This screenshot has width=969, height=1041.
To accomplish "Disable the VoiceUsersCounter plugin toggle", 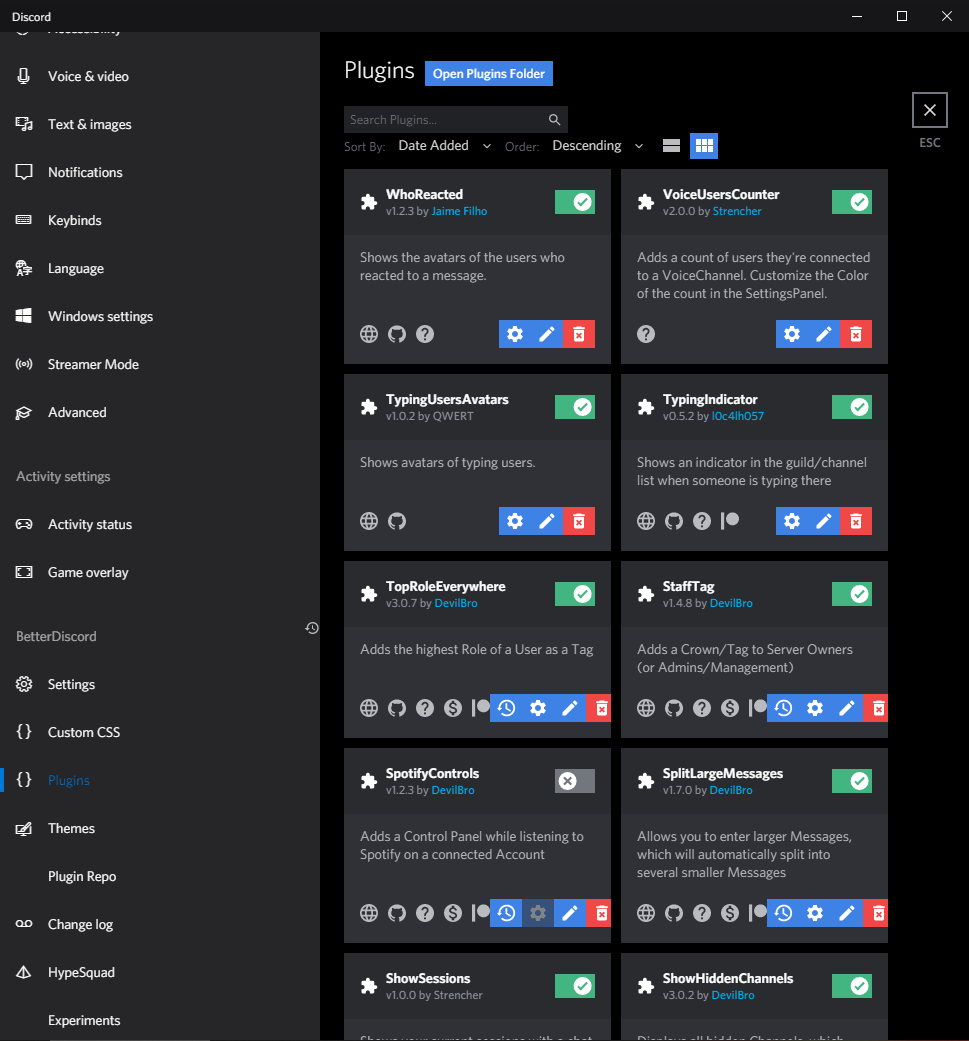I will click(x=852, y=202).
